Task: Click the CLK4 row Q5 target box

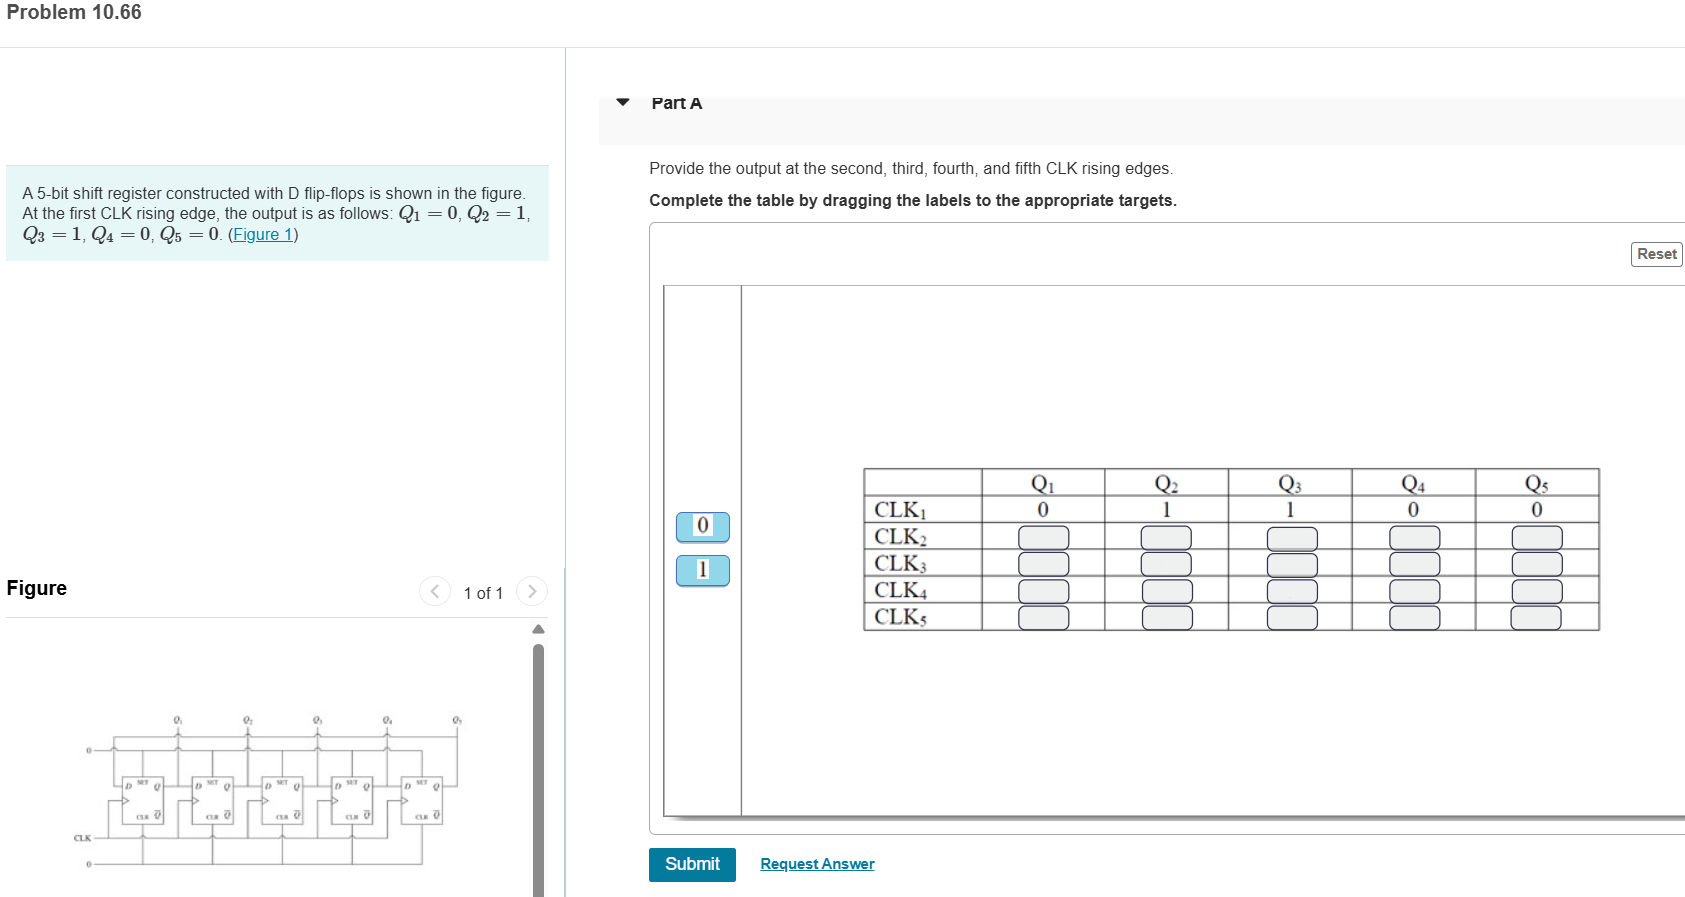Action: 1536,591
